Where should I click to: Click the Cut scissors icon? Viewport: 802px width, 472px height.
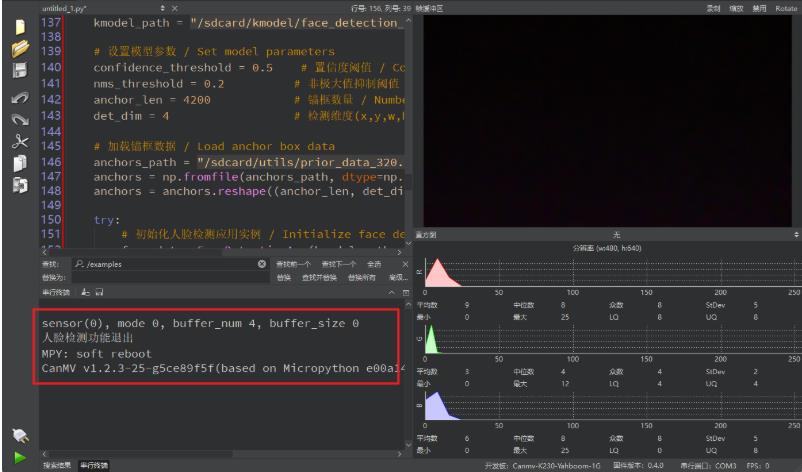click(19, 141)
